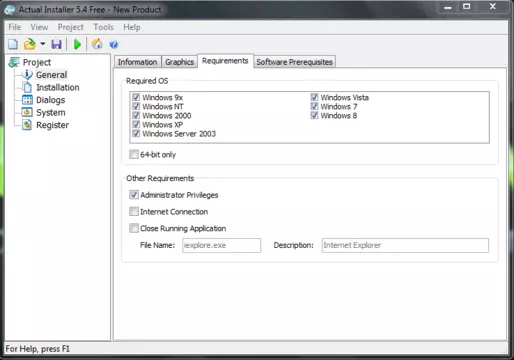This screenshot has height=360, width=514.
Task: Click the home page icon in the toolbar
Action: (x=97, y=44)
